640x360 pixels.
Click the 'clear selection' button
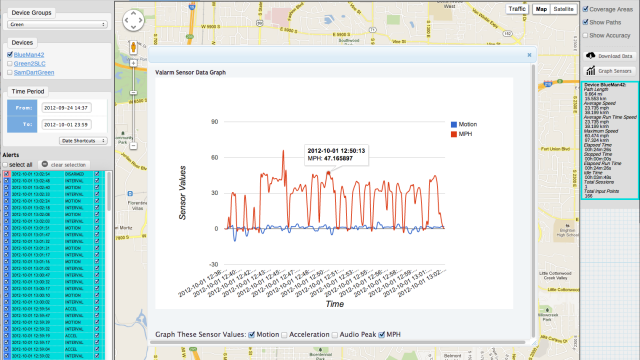(64, 164)
